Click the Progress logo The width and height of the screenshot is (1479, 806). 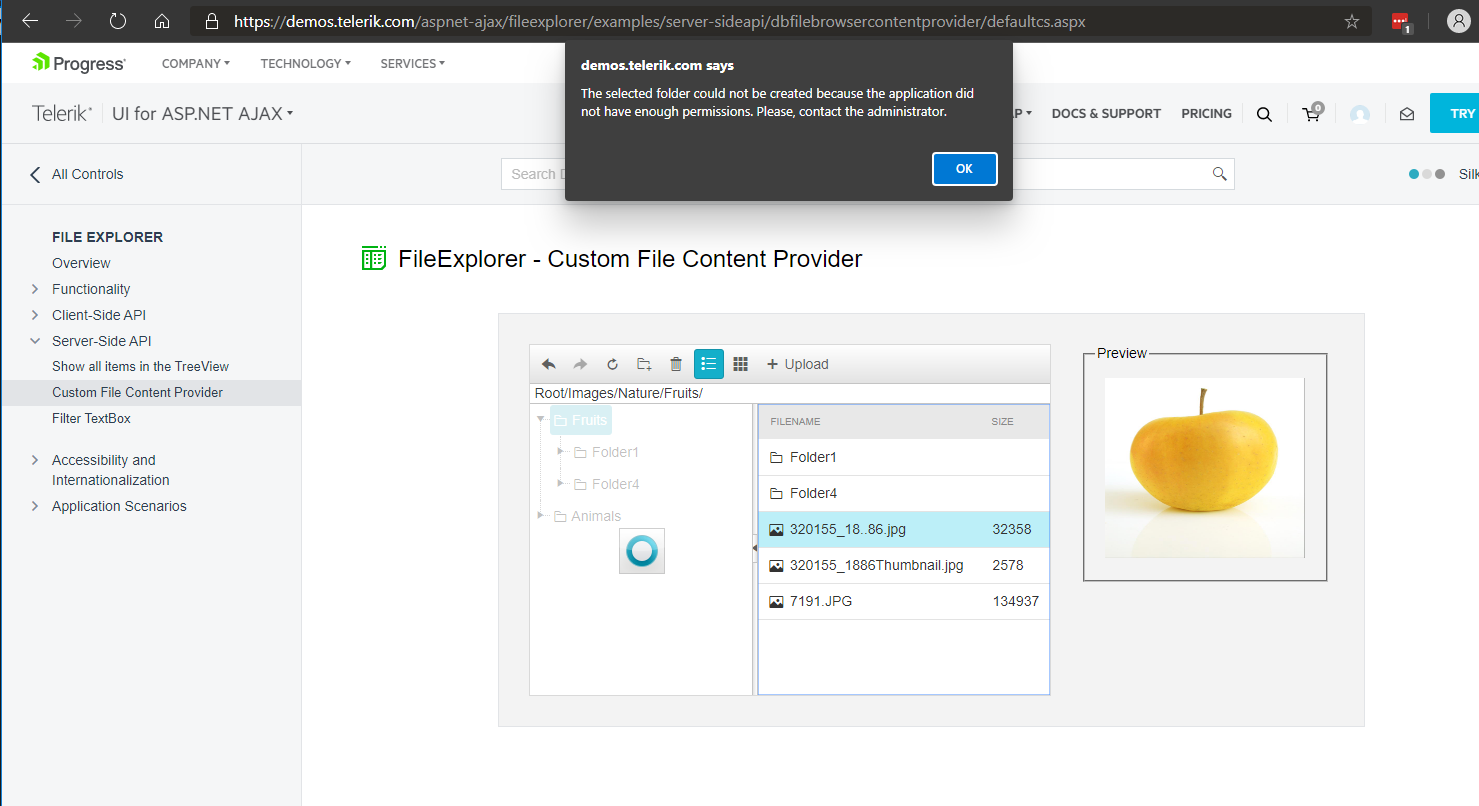[79, 63]
